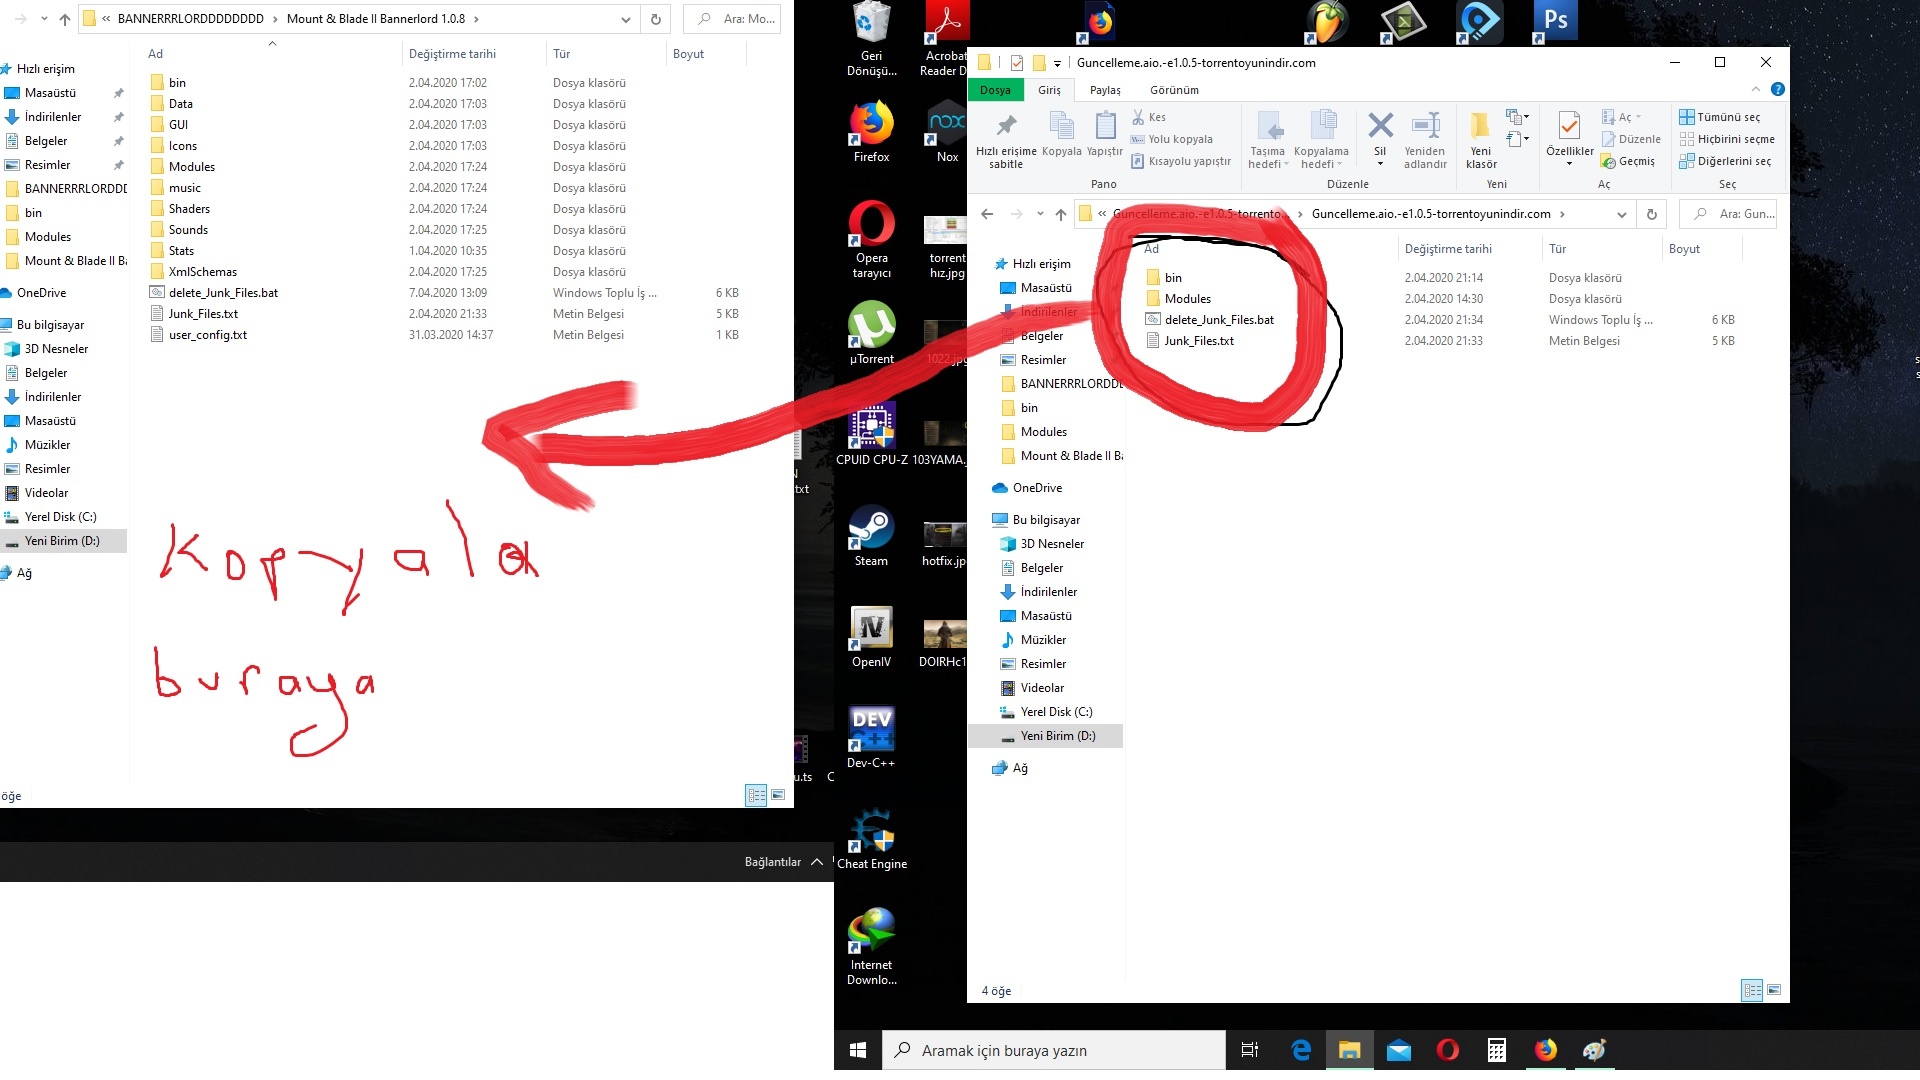Select OneDrive in Guncelleme window sidebar
Viewport: 1920px width, 1080px height.
(1037, 488)
